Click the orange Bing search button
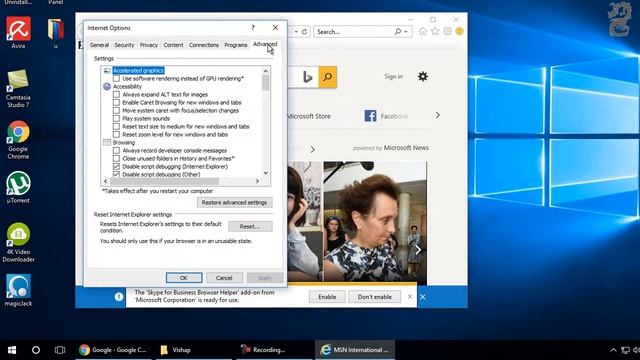 pos(327,77)
